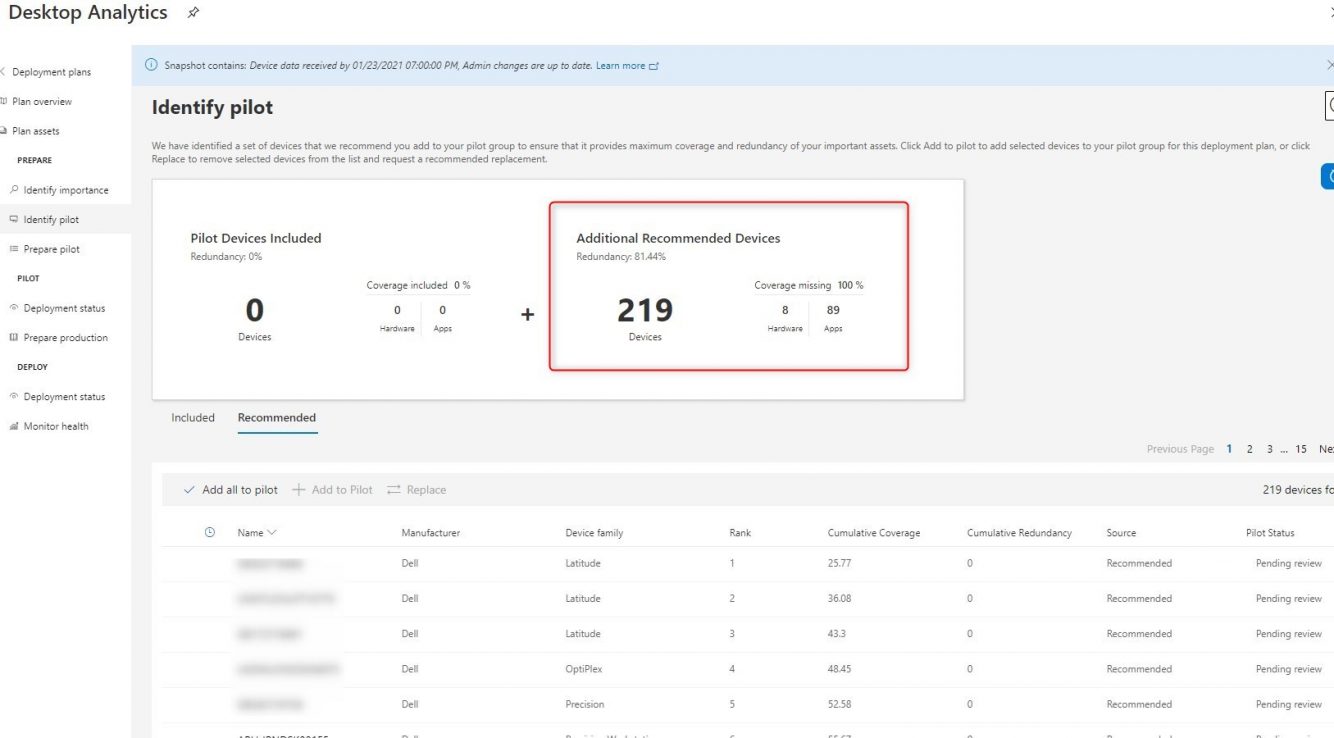Expand the Plan assets section
Screen dimensions: 1334x738
pyautogui.click(x=6, y=130)
